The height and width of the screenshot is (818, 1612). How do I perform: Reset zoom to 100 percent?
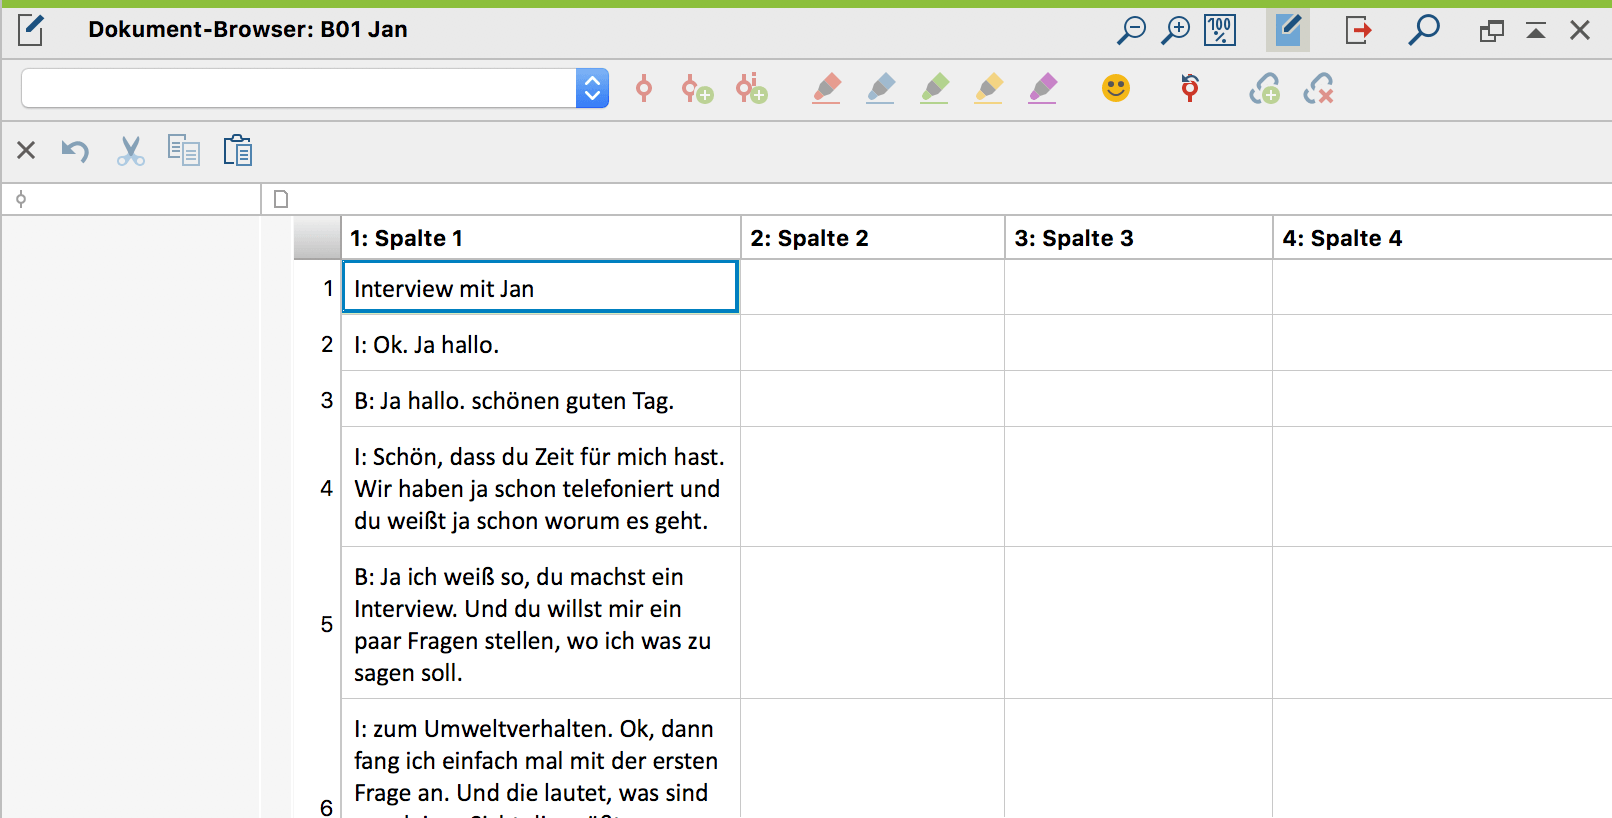coord(1220,30)
